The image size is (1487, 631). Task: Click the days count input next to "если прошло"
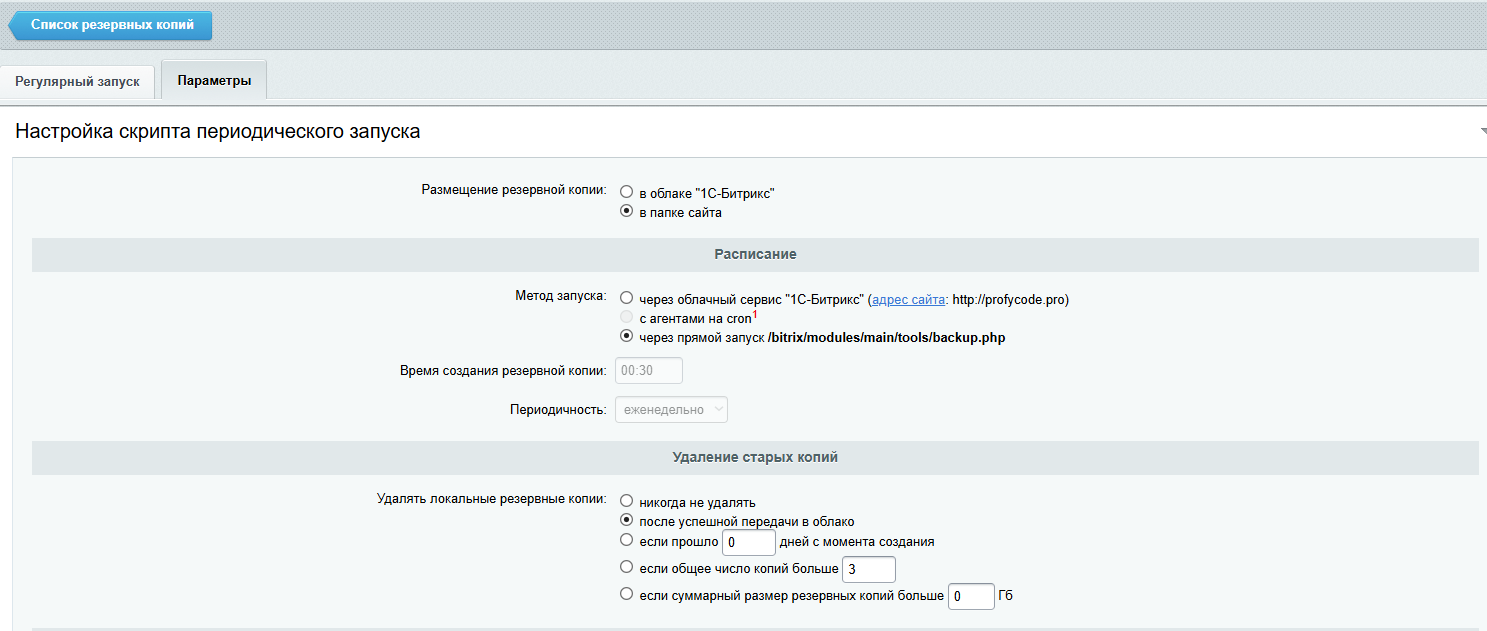click(x=748, y=541)
